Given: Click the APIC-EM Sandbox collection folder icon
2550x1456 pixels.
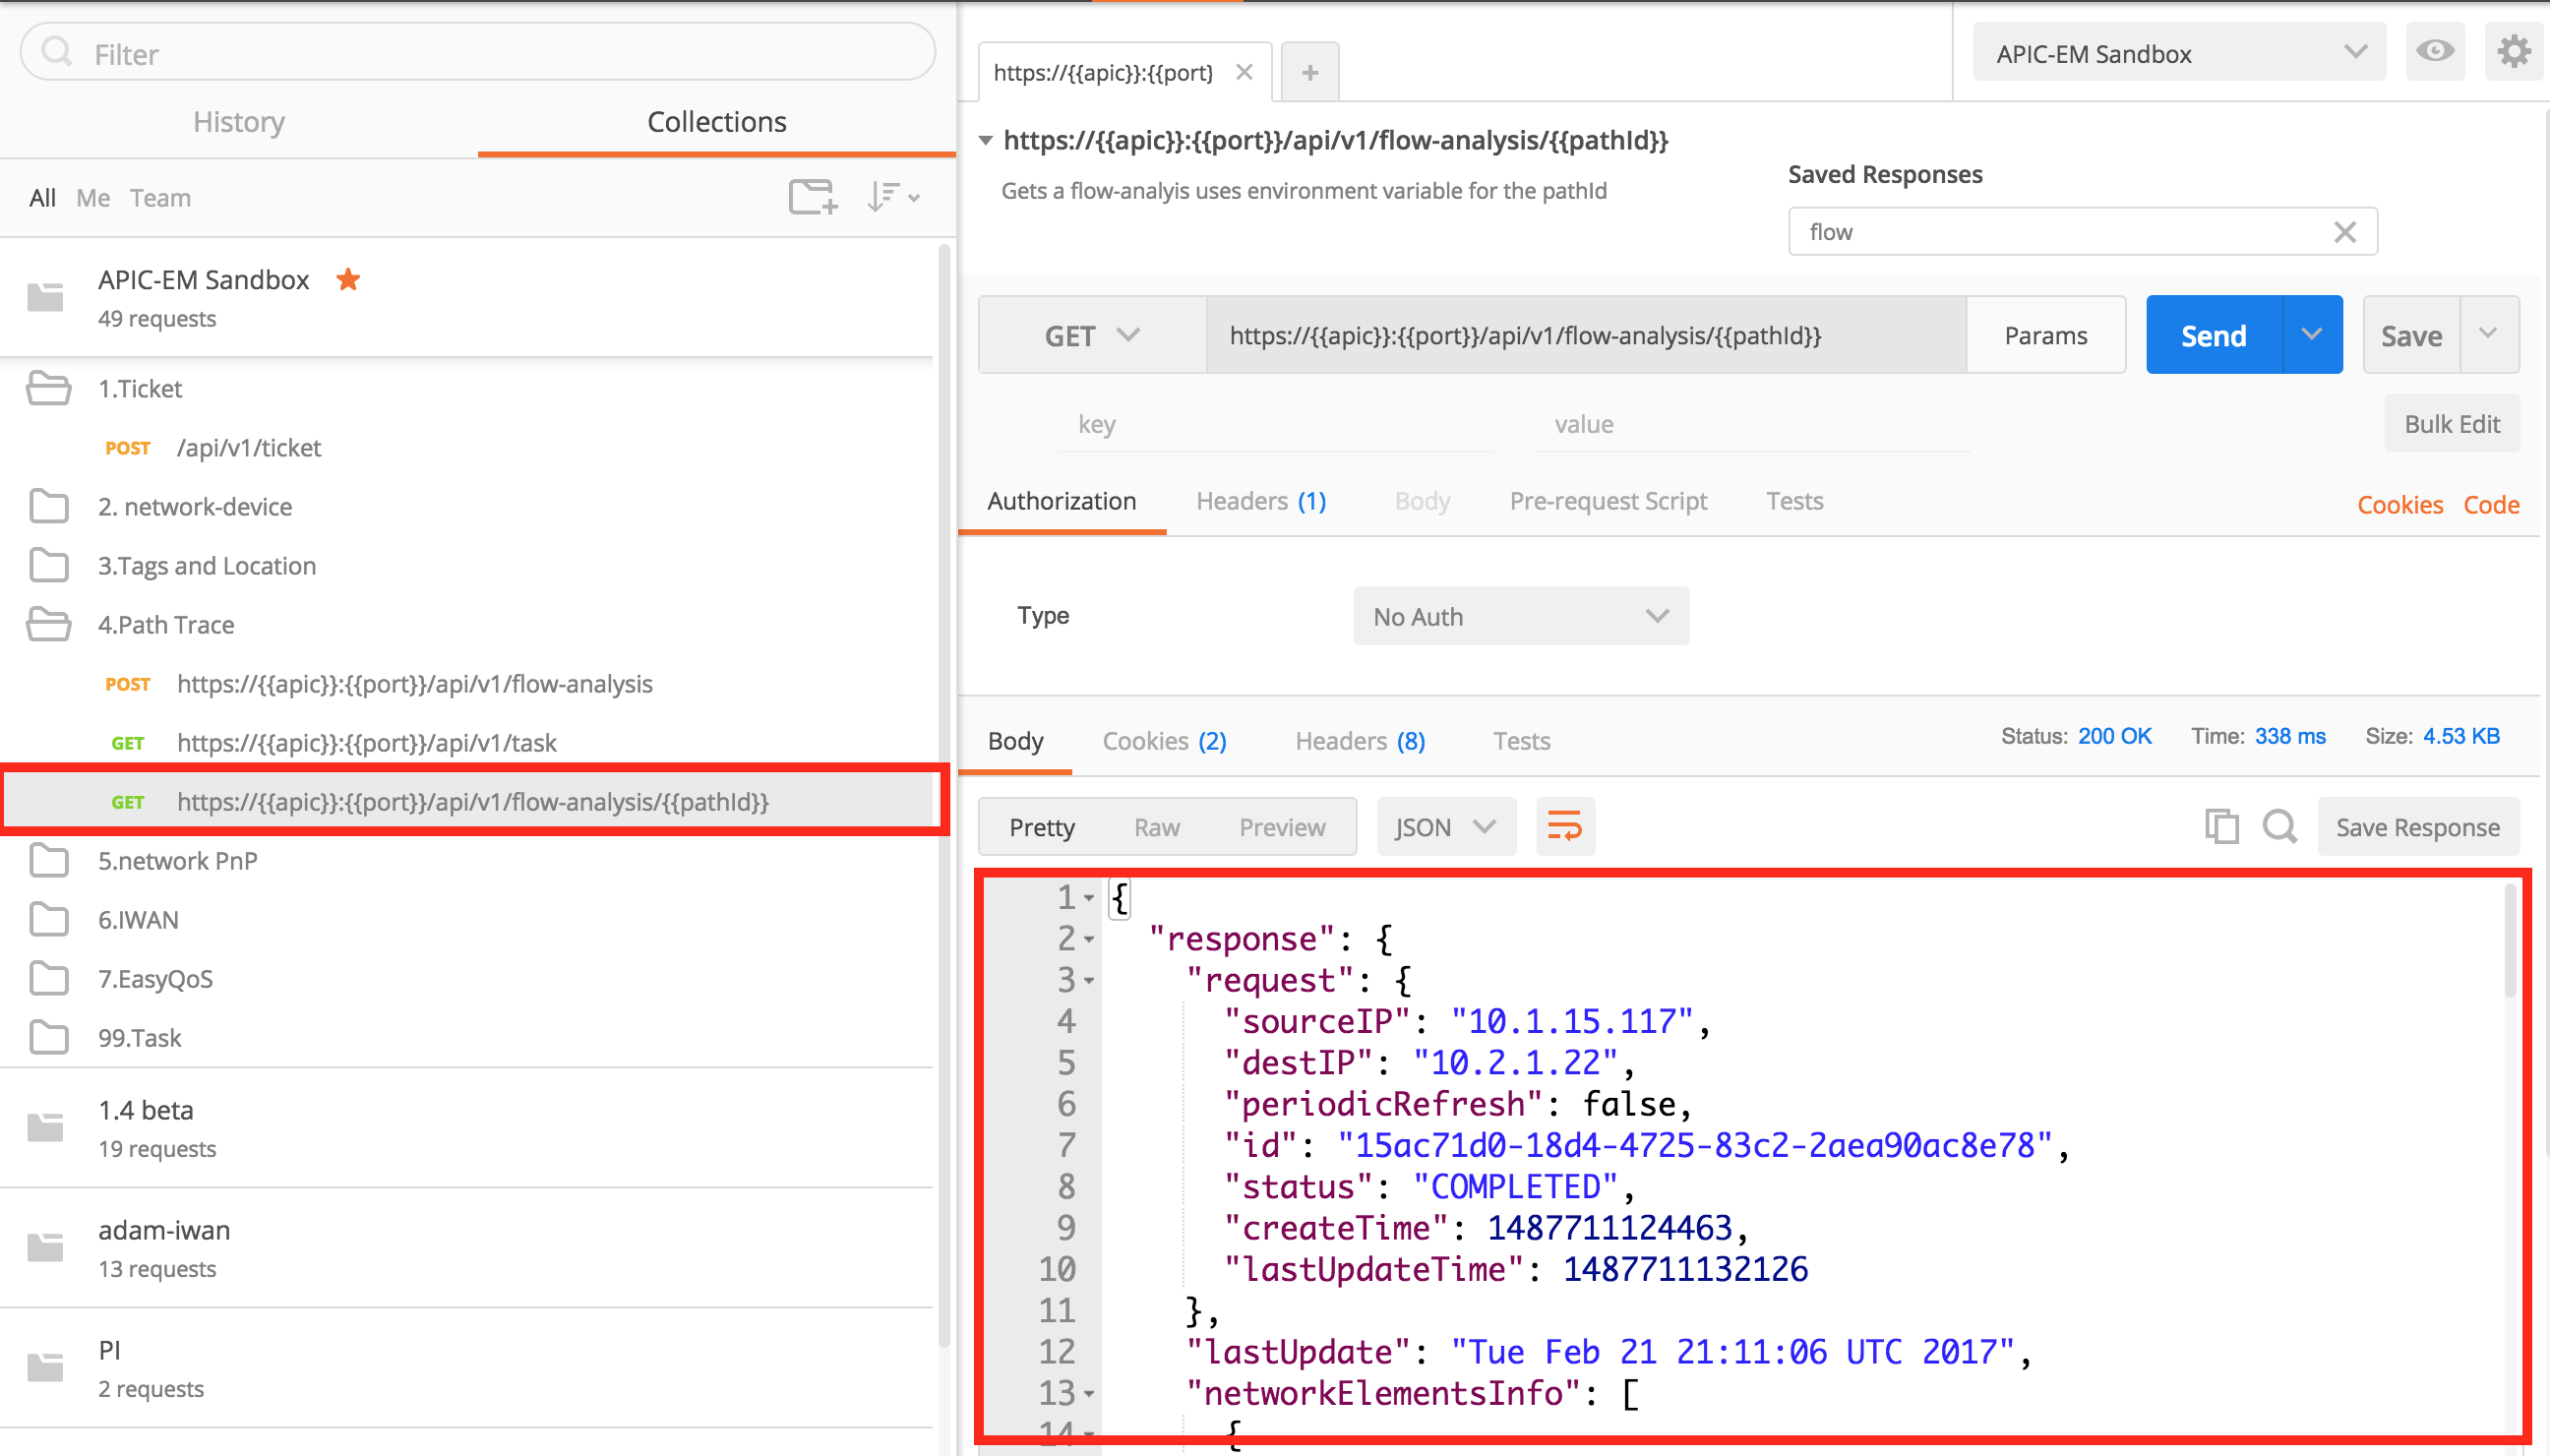Looking at the screenshot, I should 45,297.
